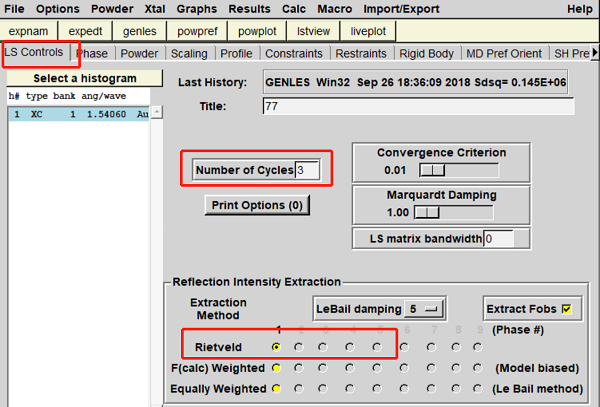The height and width of the screenshot is (407, 600).
Task: Launch expedt from the toolbar
Action: [x=85, y=31]
